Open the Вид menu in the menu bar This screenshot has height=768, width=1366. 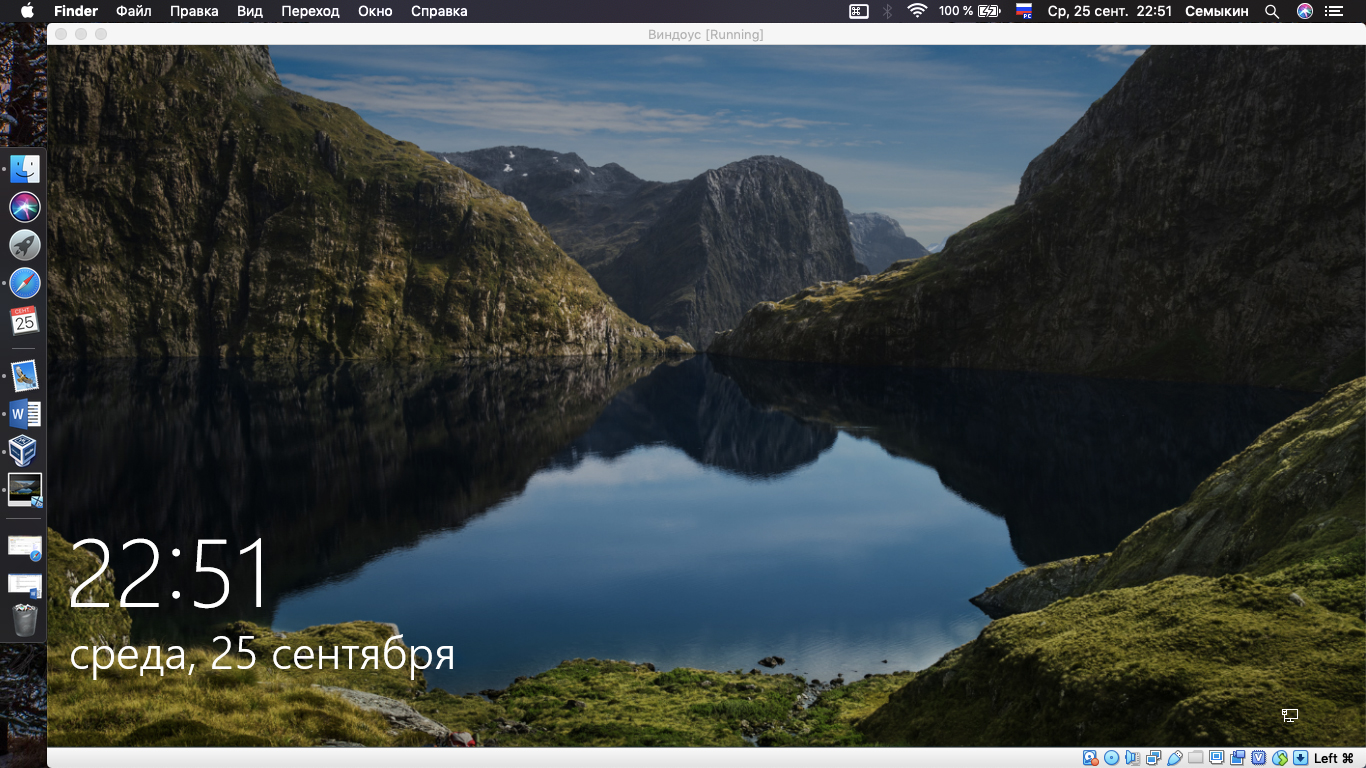[248, 11]
